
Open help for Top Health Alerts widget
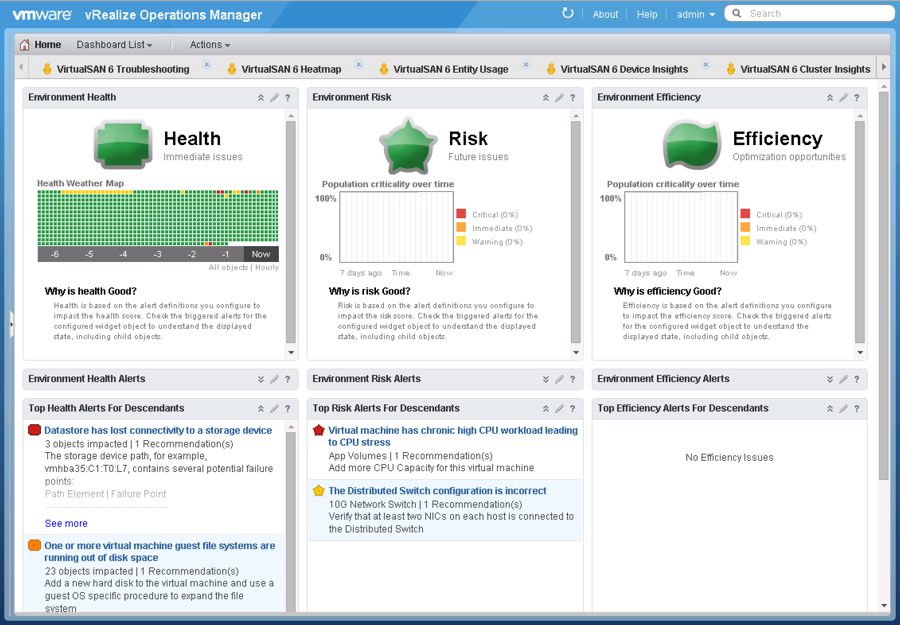(x=288, y=409)
